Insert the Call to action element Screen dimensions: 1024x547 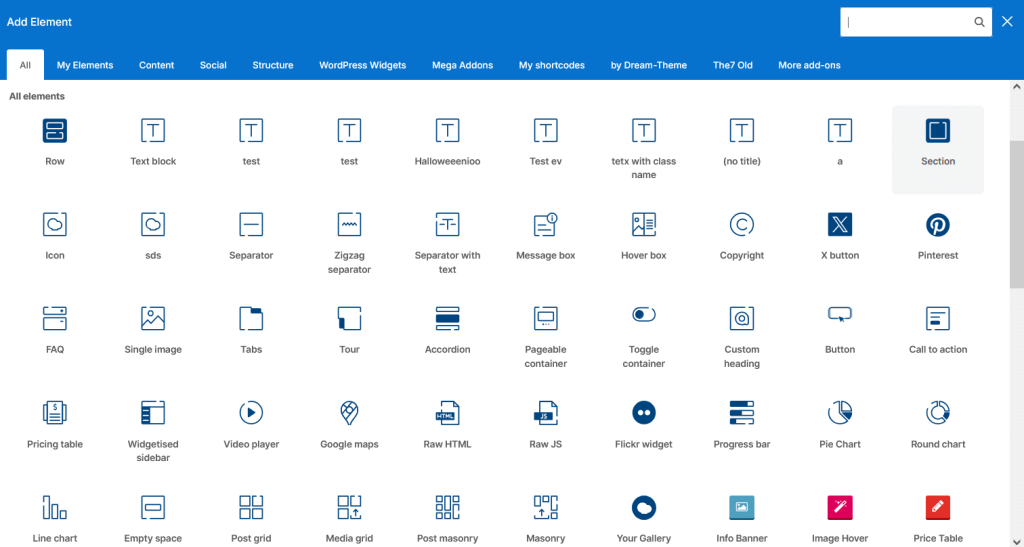(x=938, y=330)
